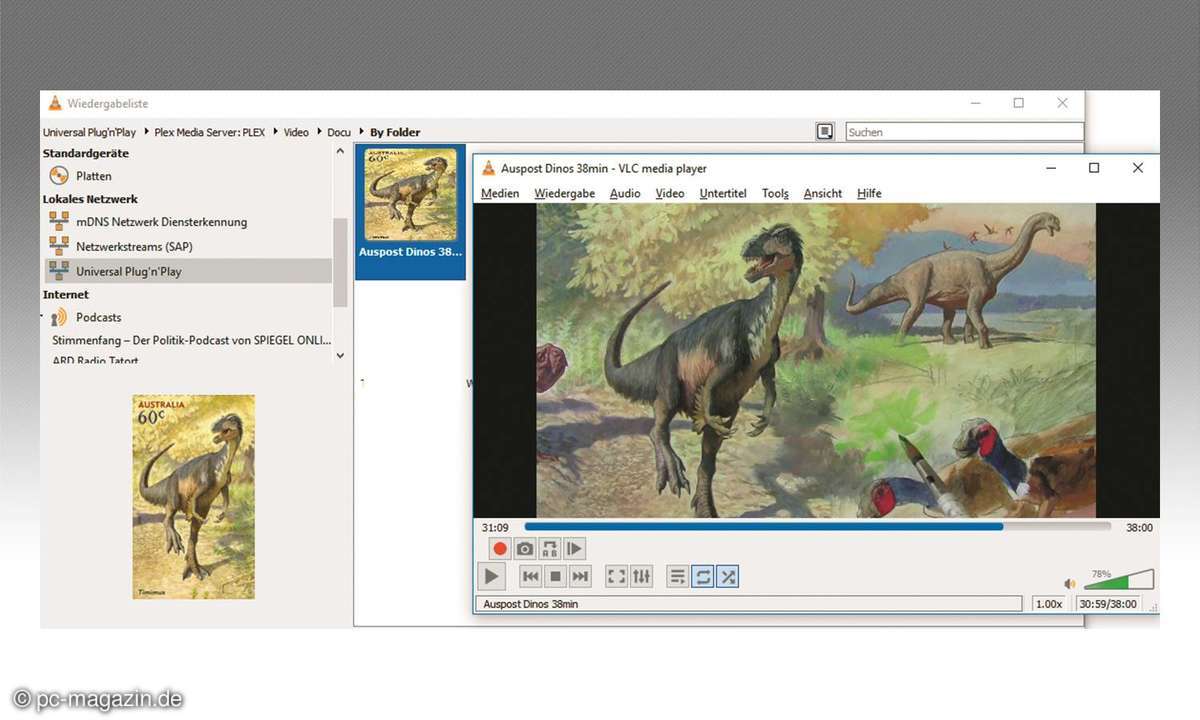This screenshot has width=1200, height=720.
Task: Click the 30:59/38:00 time display
Action: click(1108, 604)
